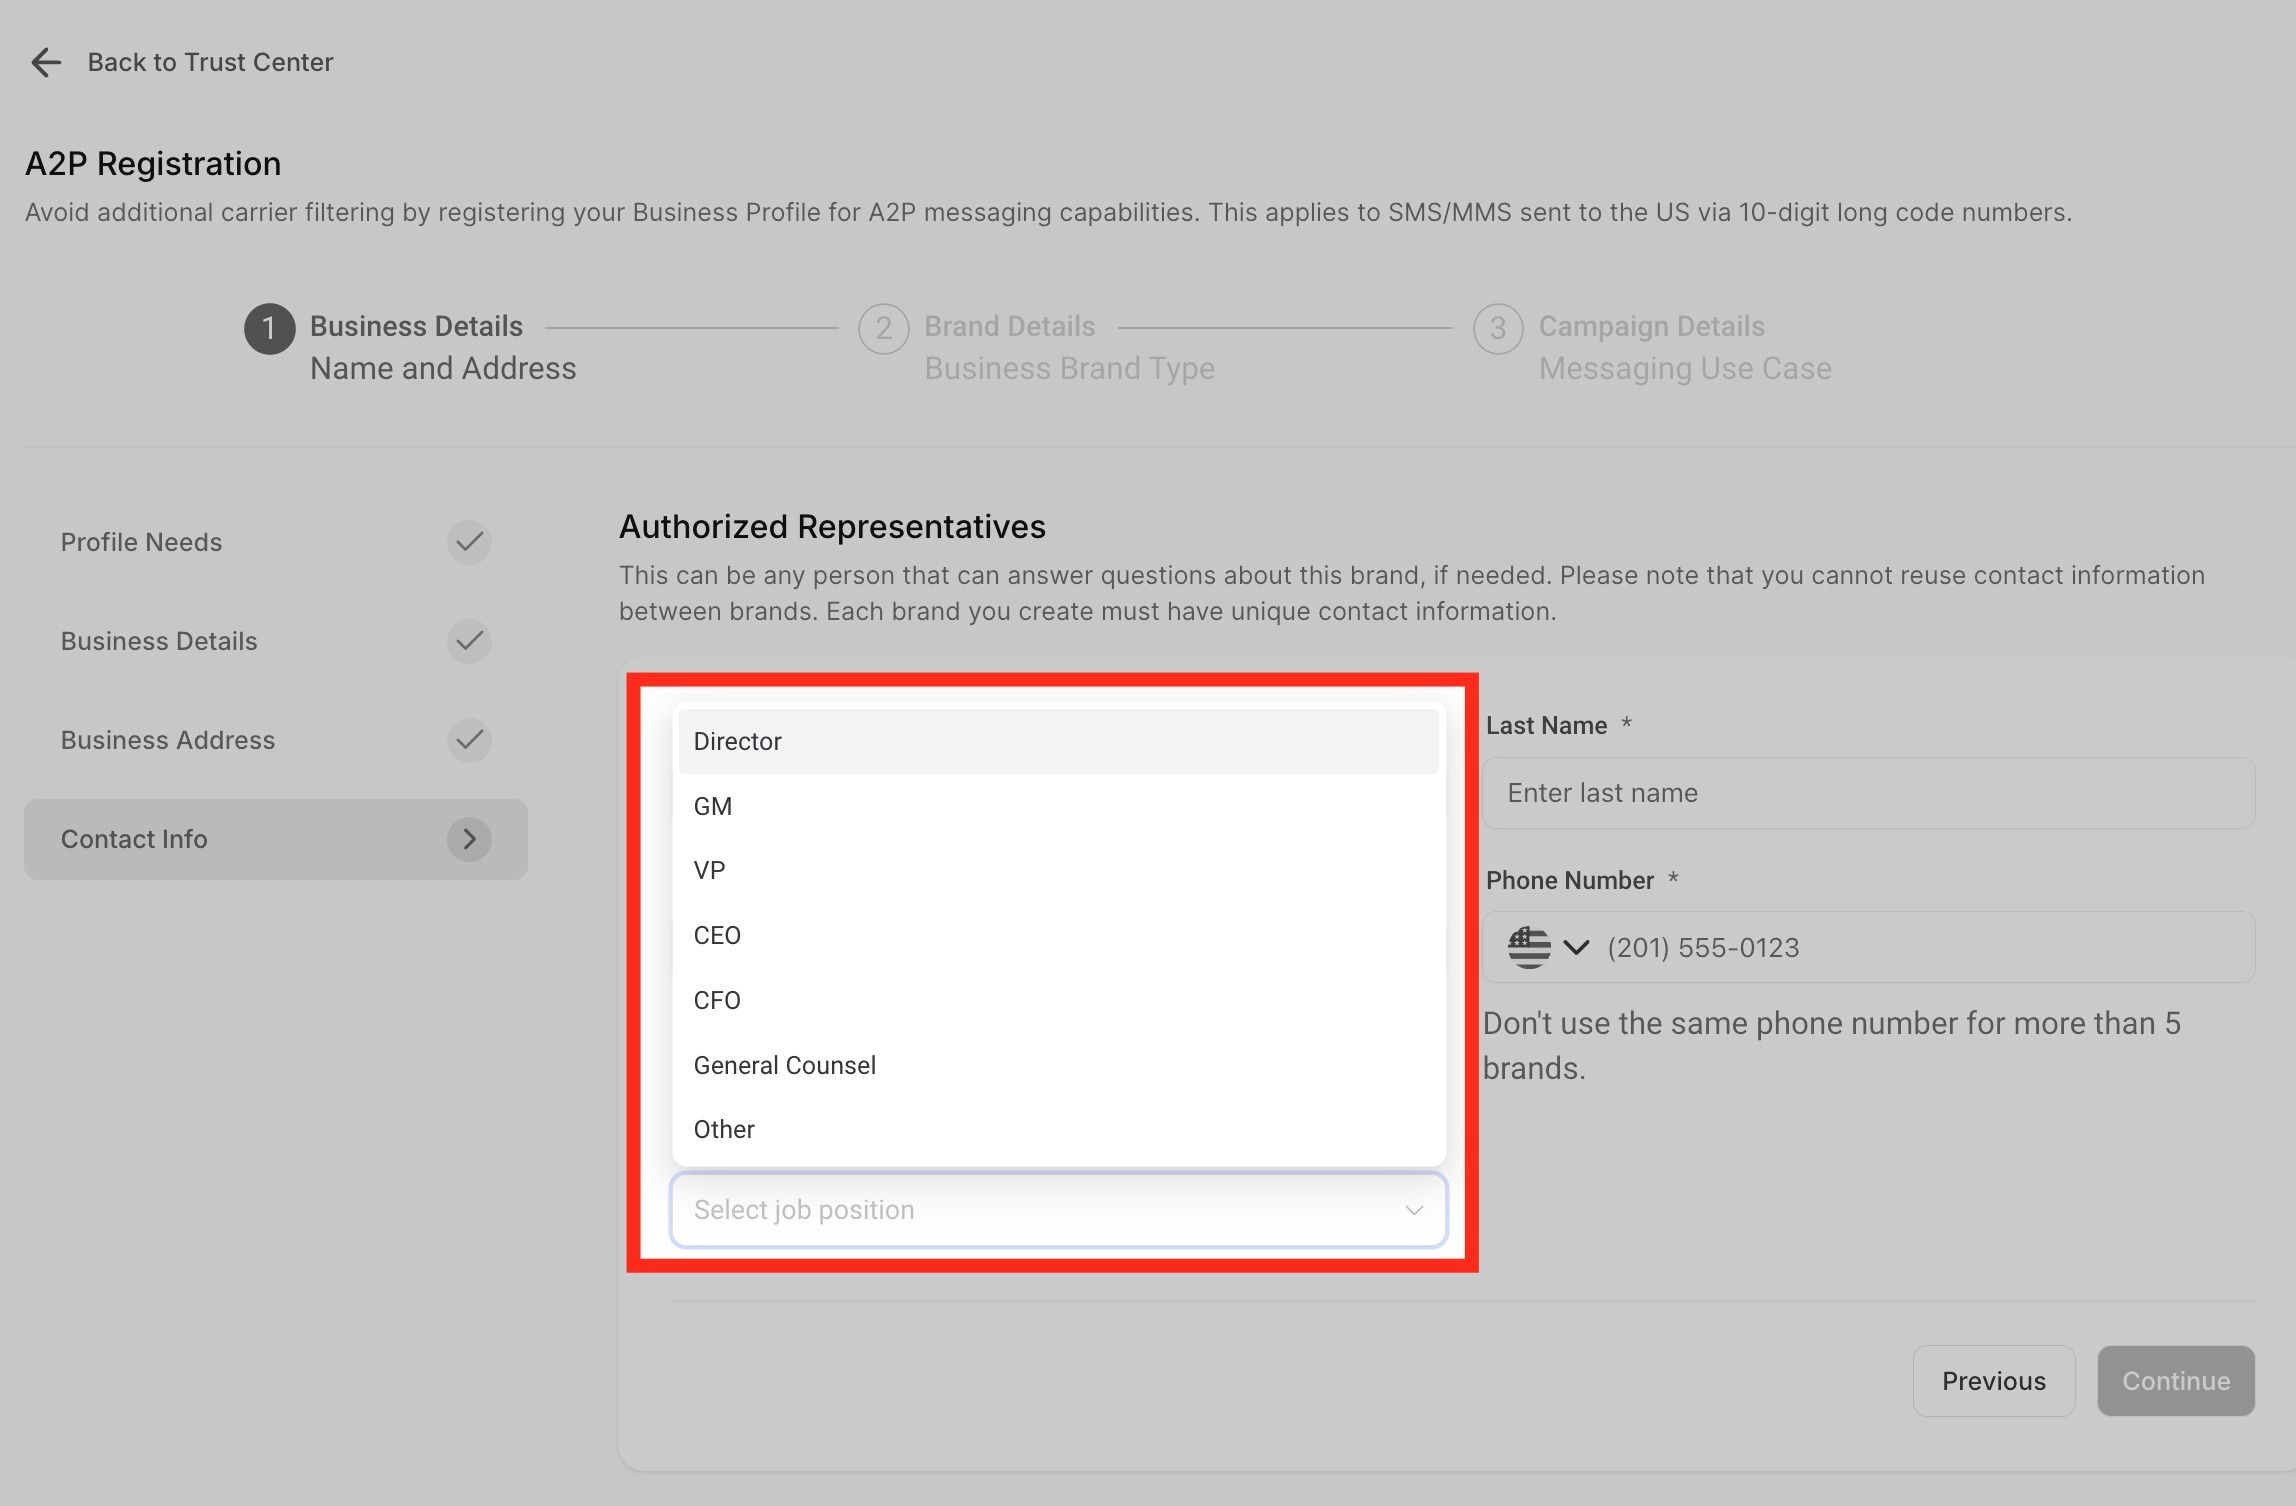Click the Contact Info chevron icon
The height and width of the screenshot is (1506, 2296).
[469, 839]
